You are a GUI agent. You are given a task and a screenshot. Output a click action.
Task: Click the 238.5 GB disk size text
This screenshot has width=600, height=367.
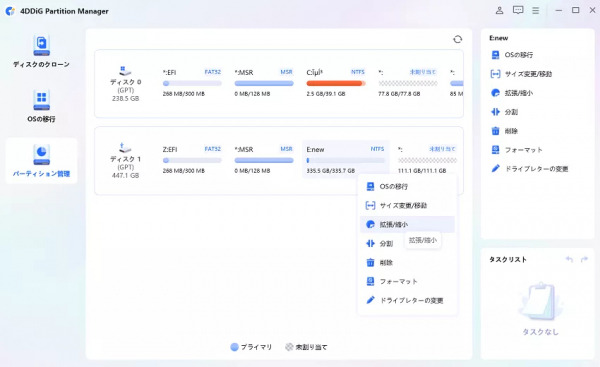(x=125, y=98)
